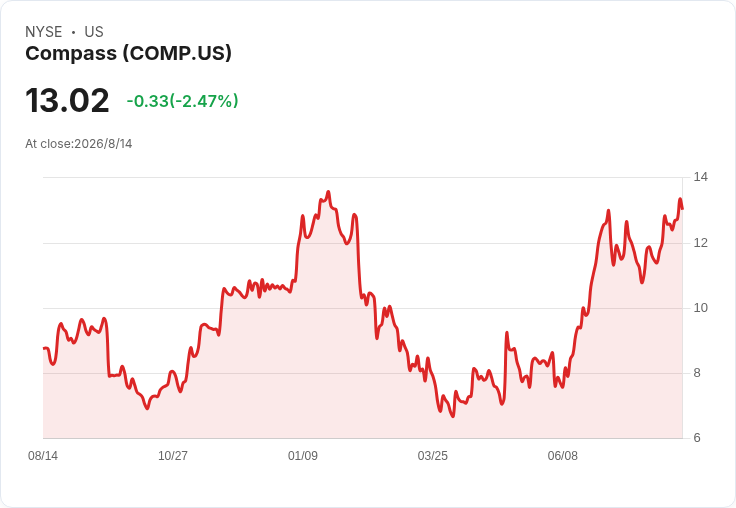
Task: Click the NYSE exchange label
Action: [44, 32]
